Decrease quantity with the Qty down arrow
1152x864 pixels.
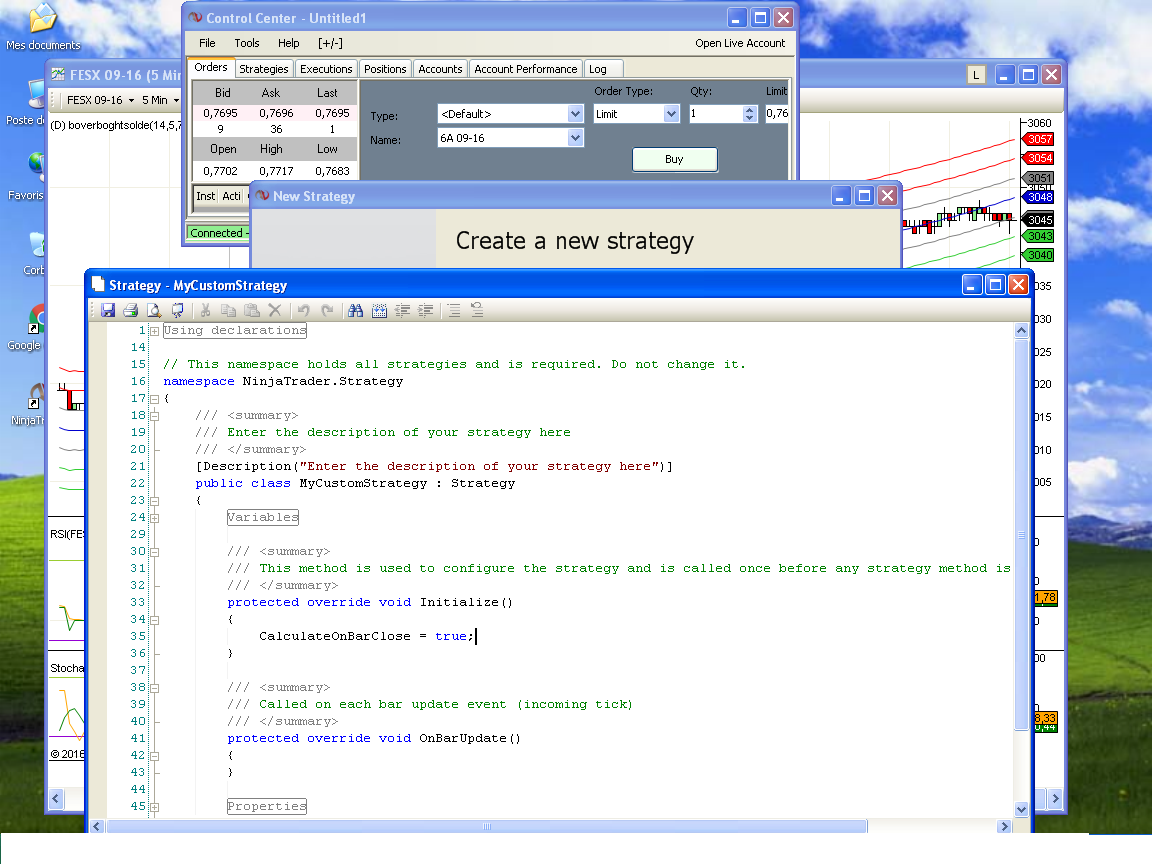click(749, 118)
